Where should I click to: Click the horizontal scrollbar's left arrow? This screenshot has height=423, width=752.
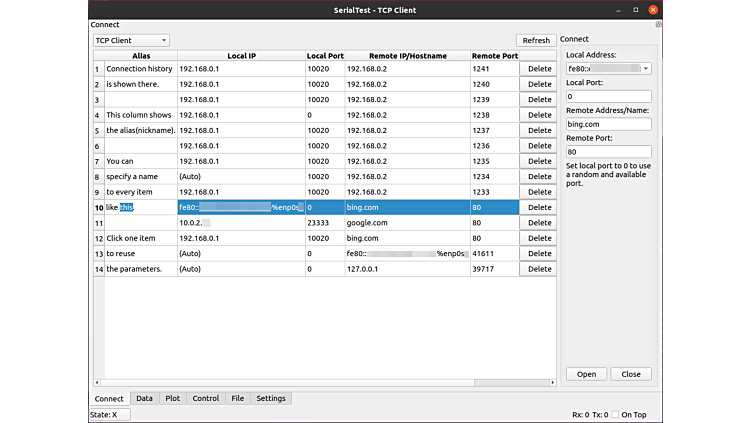pyautogui.click(x=97, y=382)
